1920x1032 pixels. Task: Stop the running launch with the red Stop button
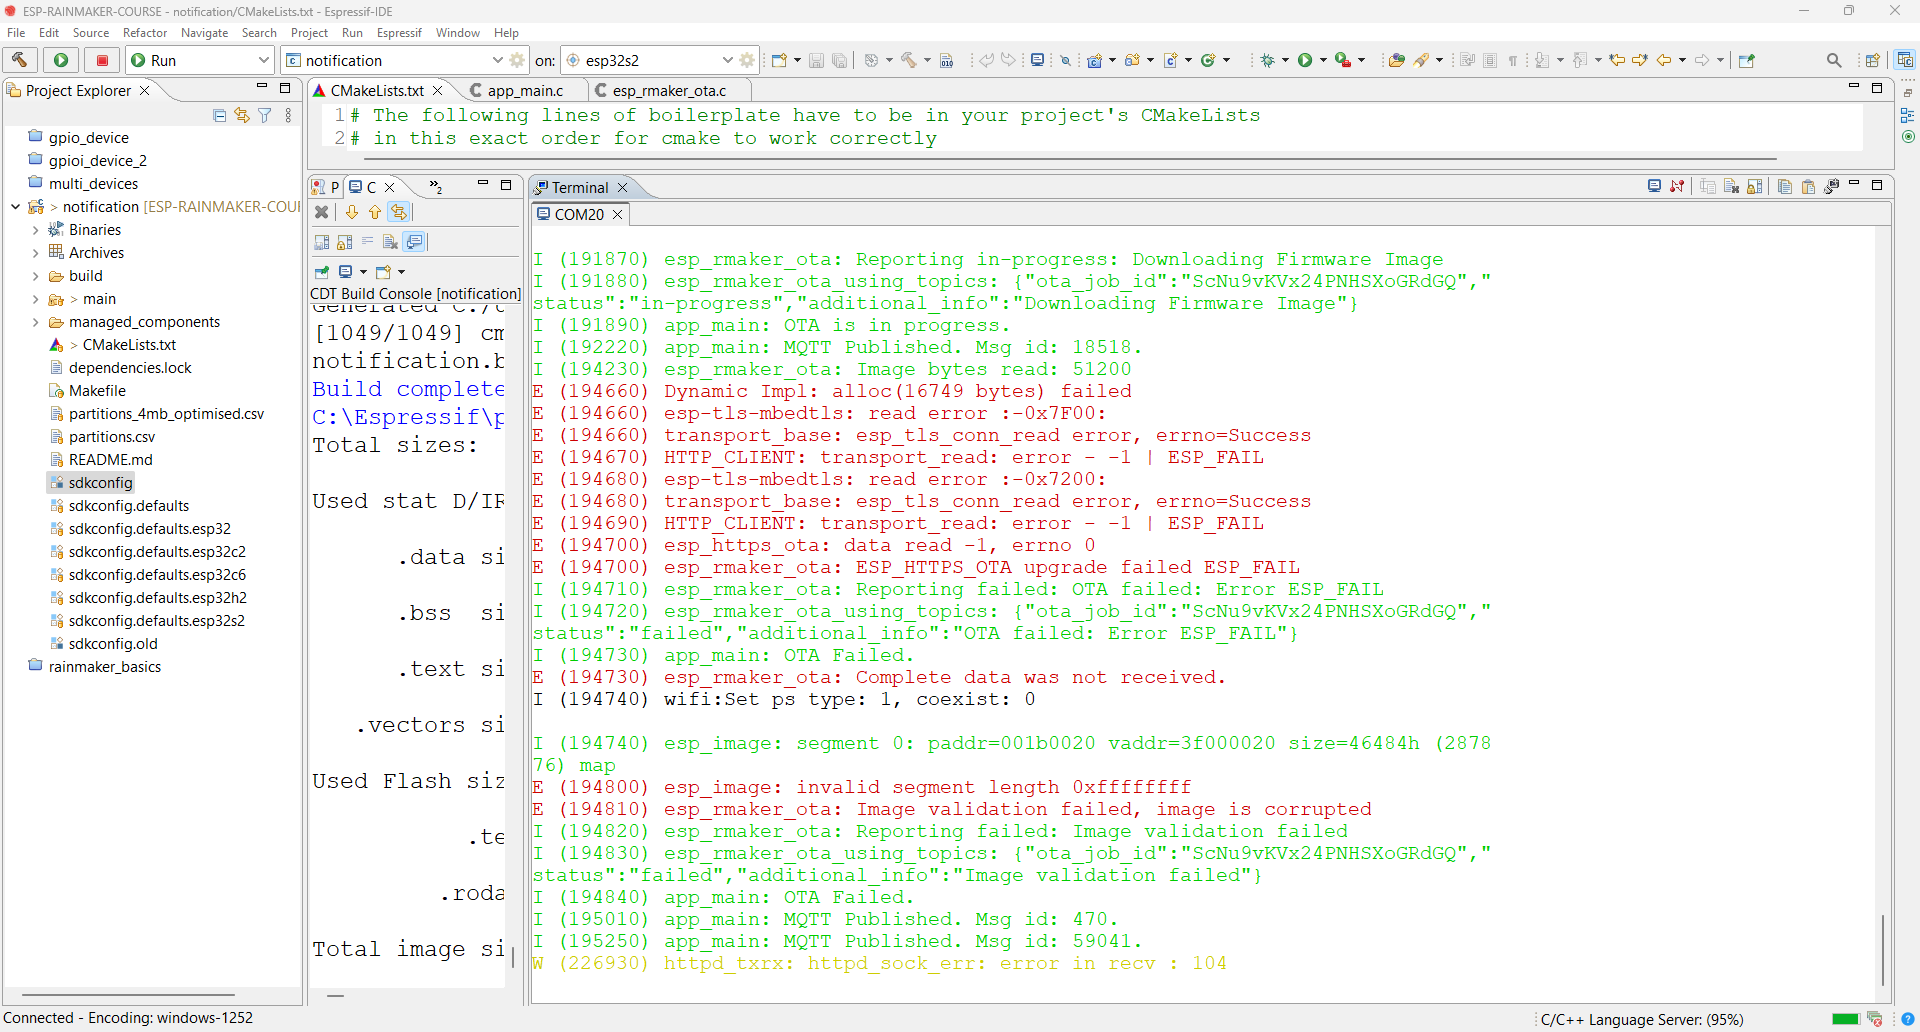[102, 60]
